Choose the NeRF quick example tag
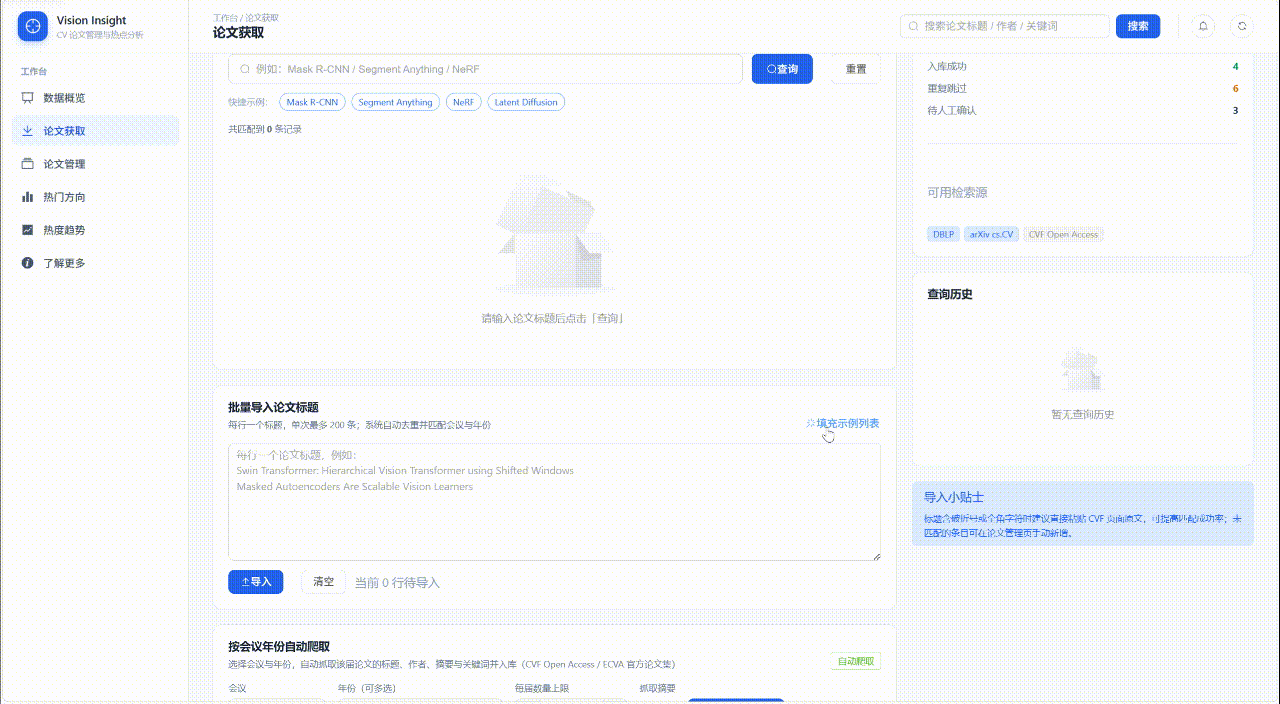 tap(464, 102)
